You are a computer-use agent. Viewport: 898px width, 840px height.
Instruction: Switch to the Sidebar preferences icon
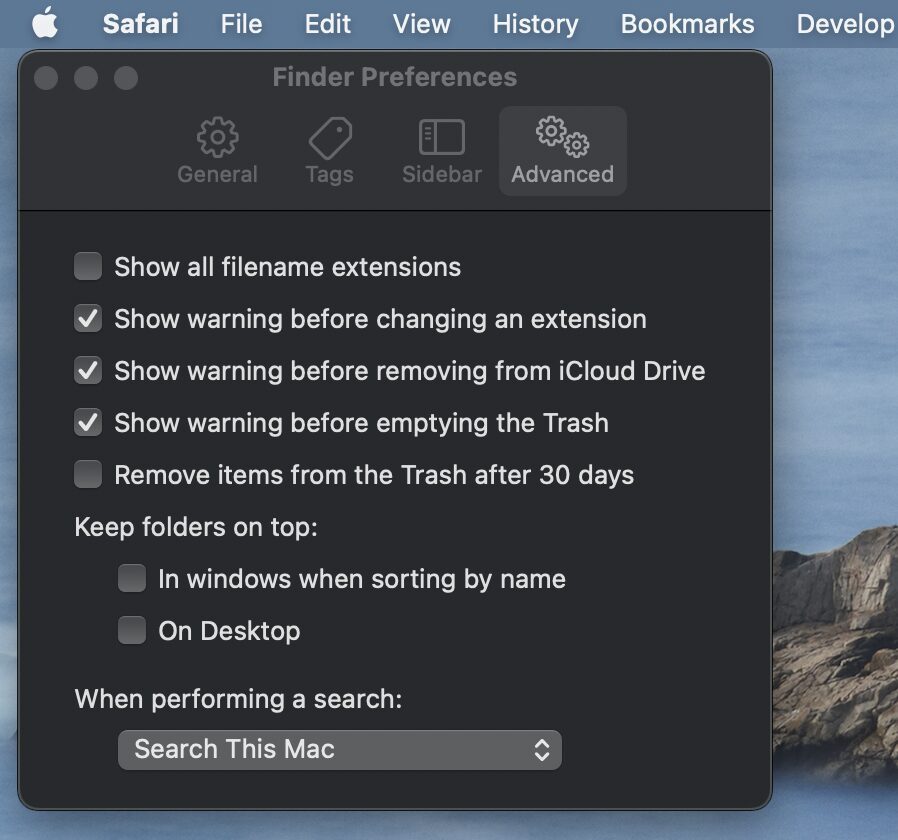click(x=441, y=138)
